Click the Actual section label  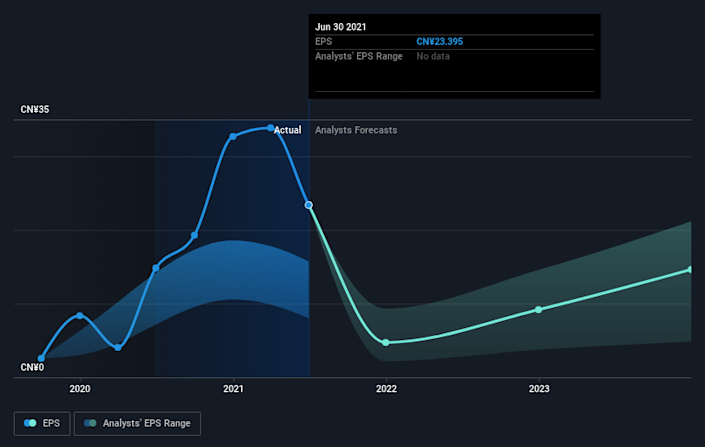click(288, 130)
